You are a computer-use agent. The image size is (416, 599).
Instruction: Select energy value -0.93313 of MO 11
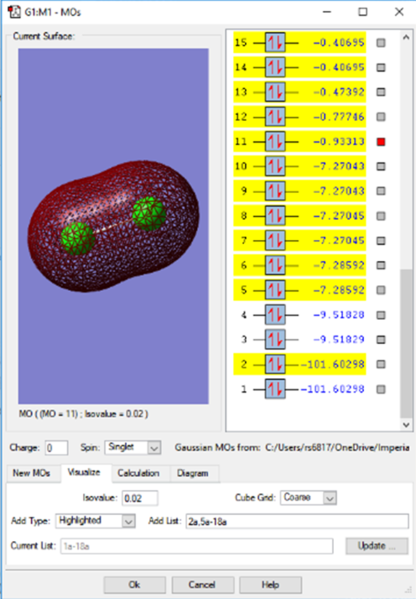coord(339,142)
